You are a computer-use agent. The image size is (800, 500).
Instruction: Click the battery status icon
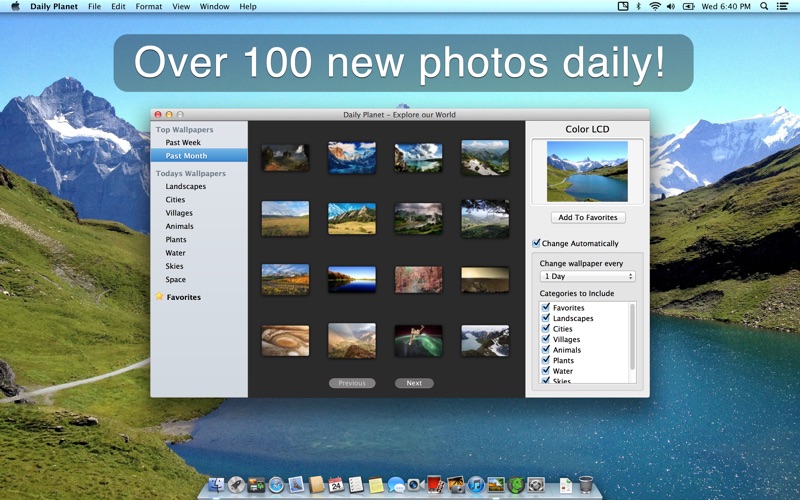point(688,6)
